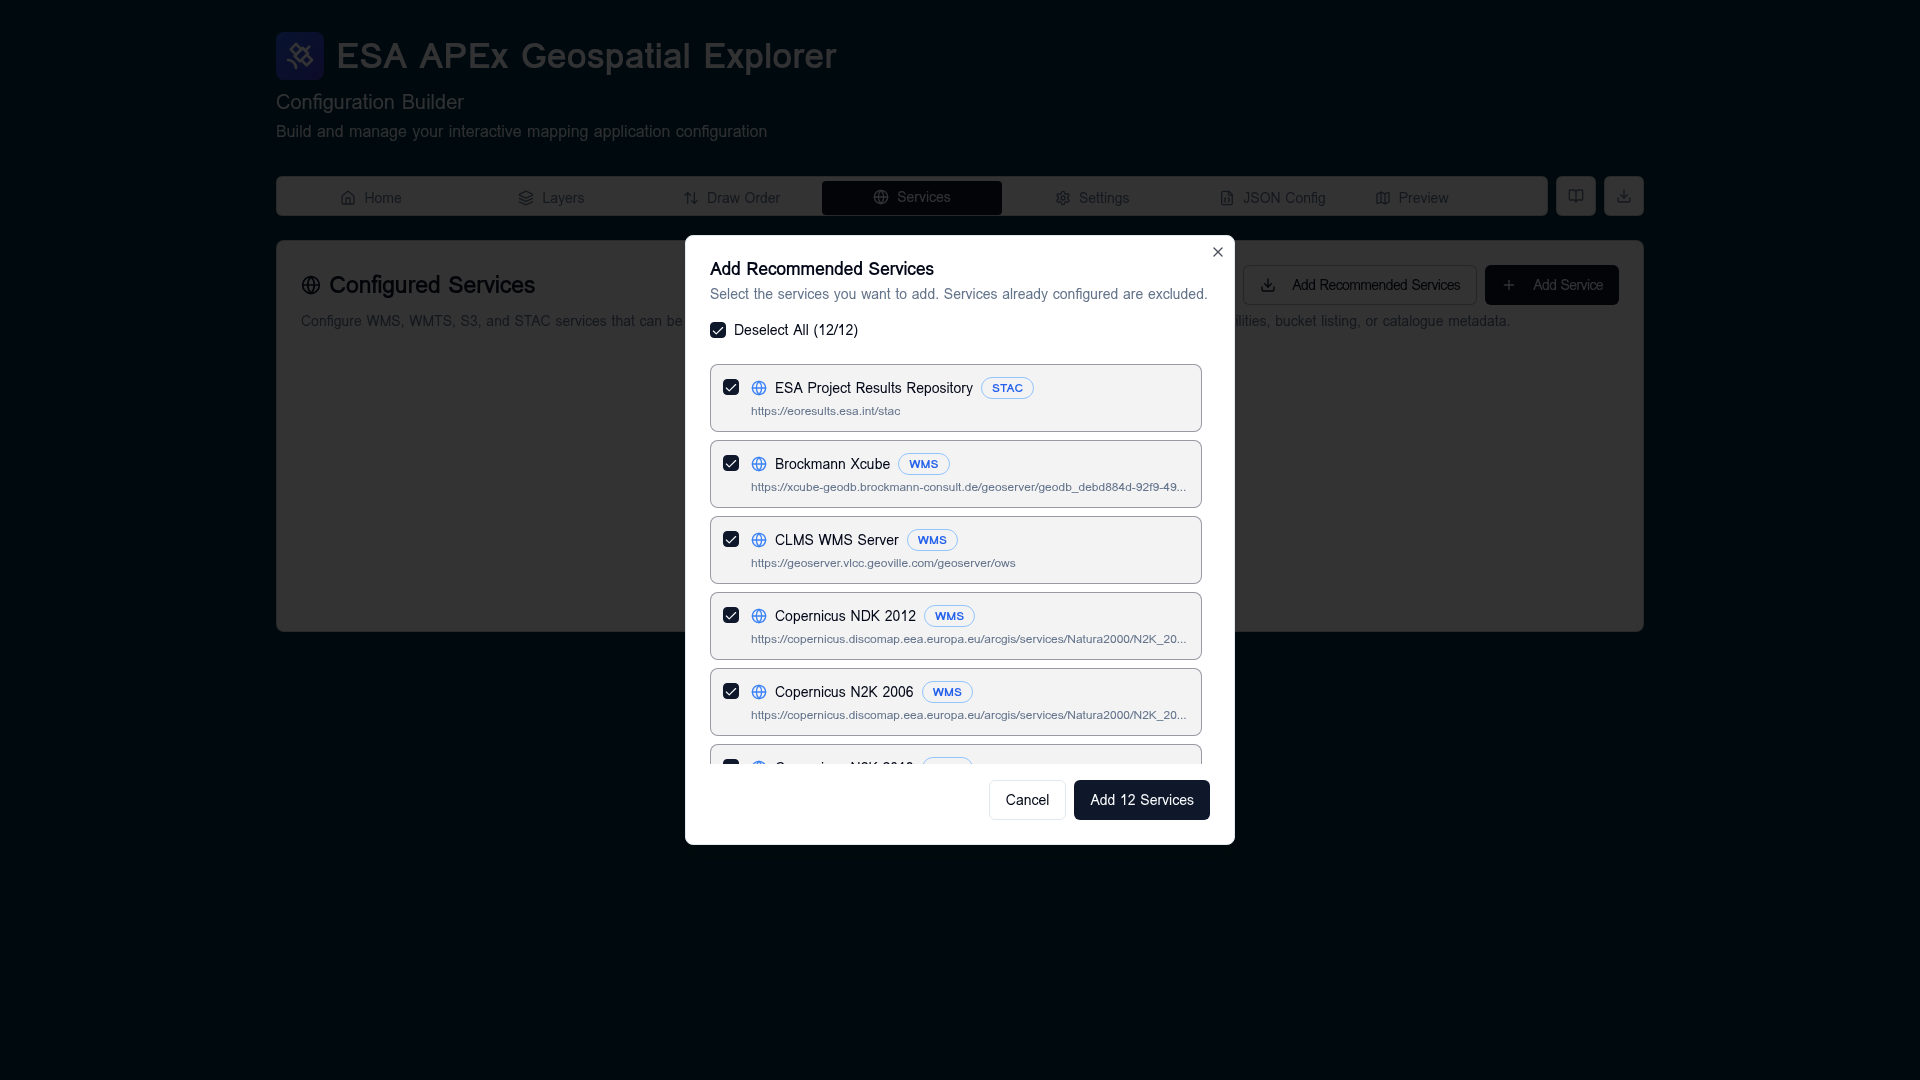
Task: Open the JSON Config tab
Action: pos(1272,198)
